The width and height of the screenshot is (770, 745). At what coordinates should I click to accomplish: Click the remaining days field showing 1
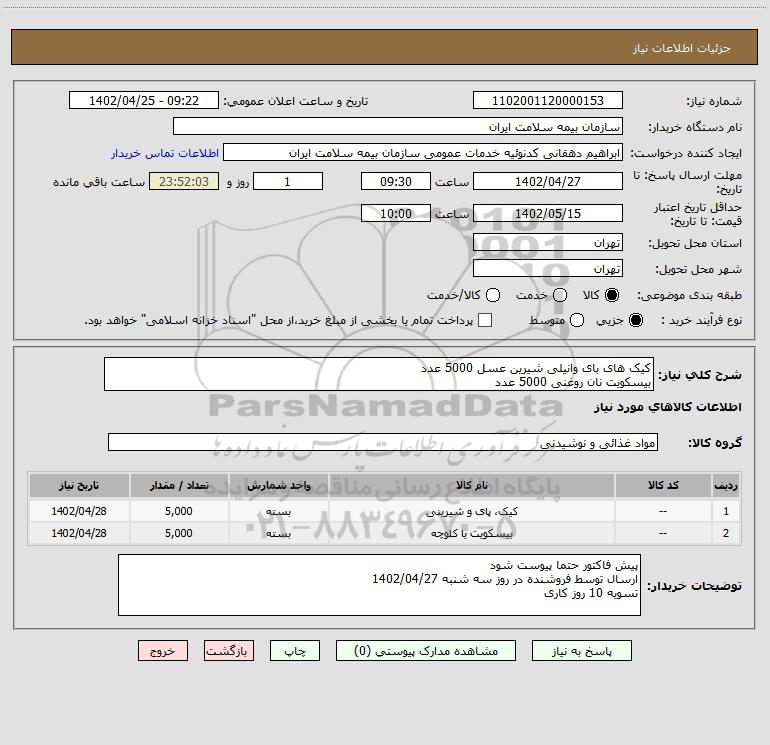[x=288, y=181]
